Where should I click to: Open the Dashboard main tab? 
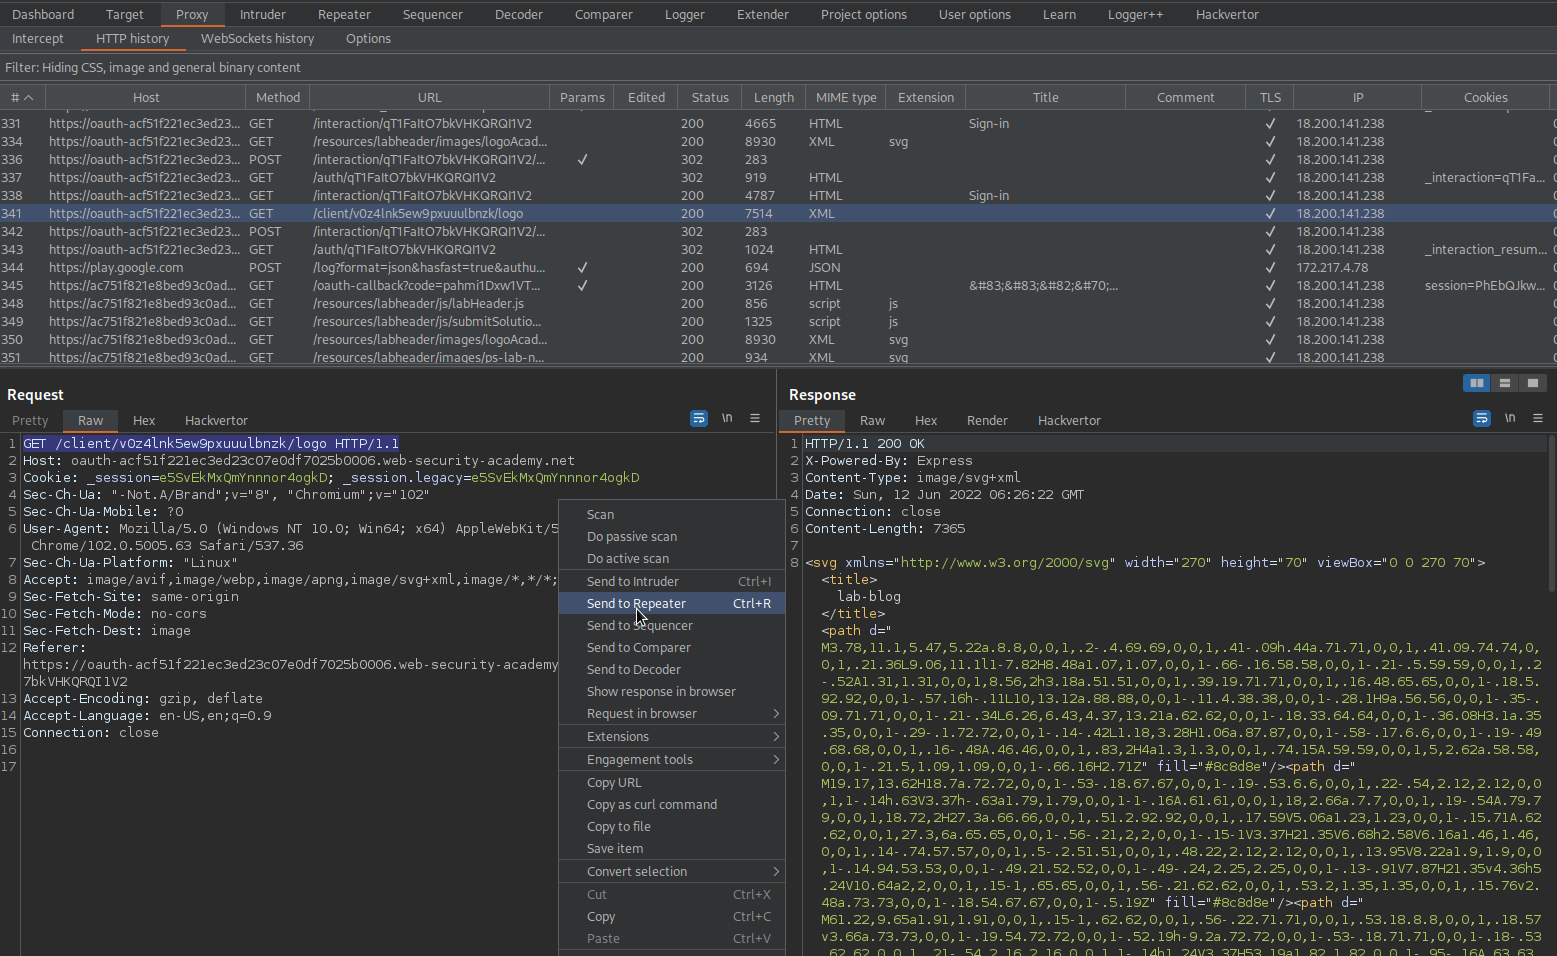tap(43, 15)
